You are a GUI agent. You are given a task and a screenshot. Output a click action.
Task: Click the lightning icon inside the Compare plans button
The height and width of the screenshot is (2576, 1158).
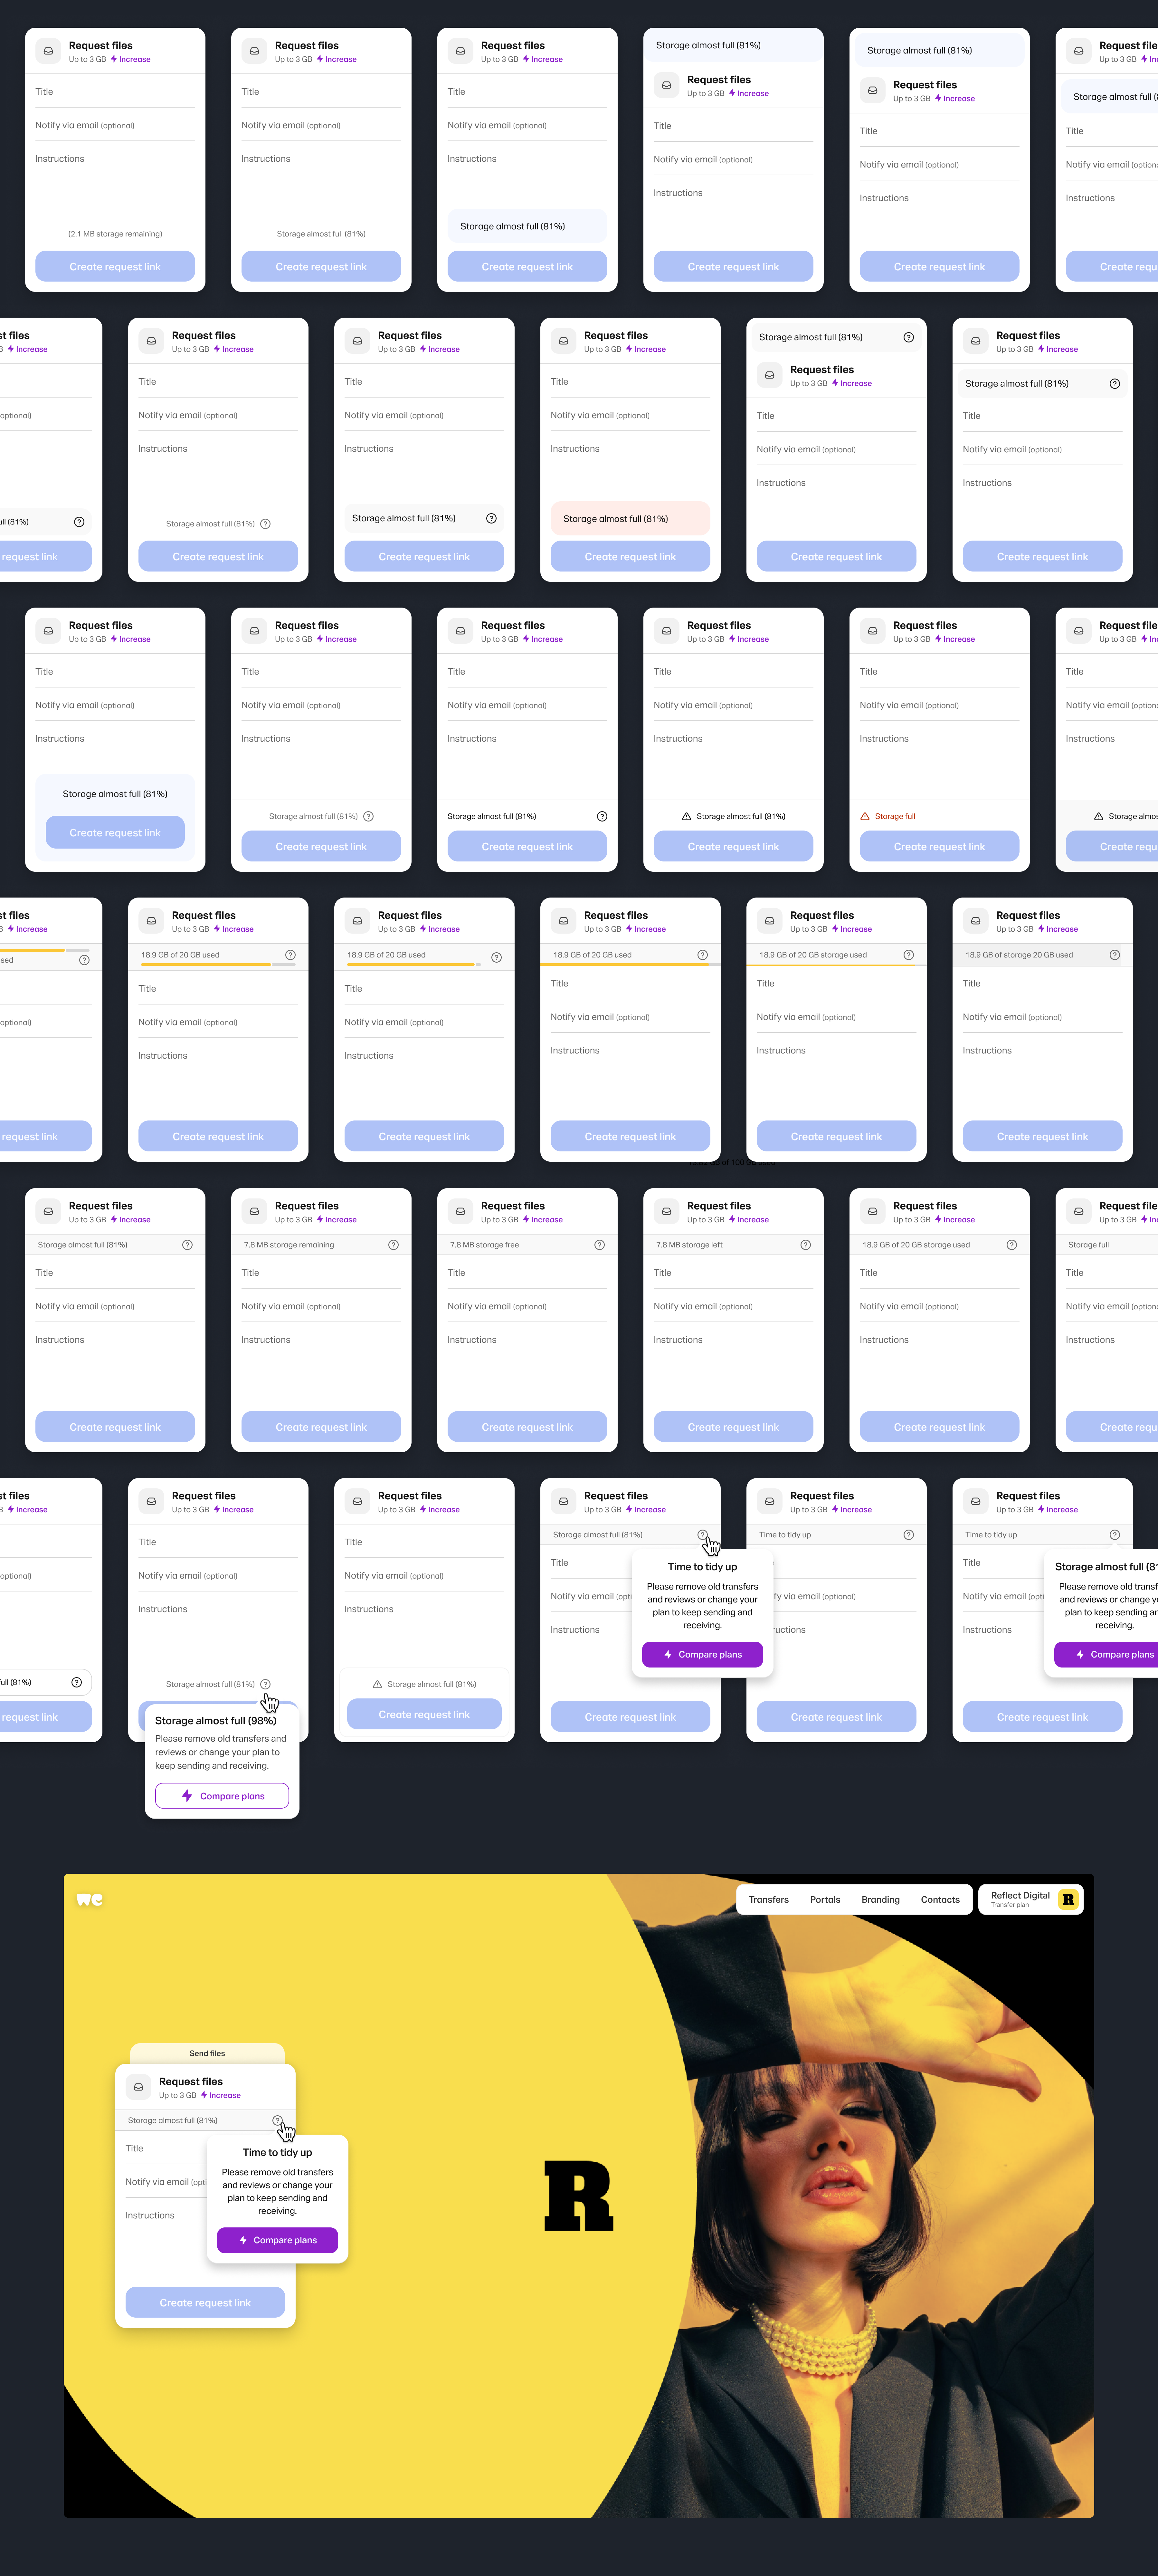tap(243, 2240)
